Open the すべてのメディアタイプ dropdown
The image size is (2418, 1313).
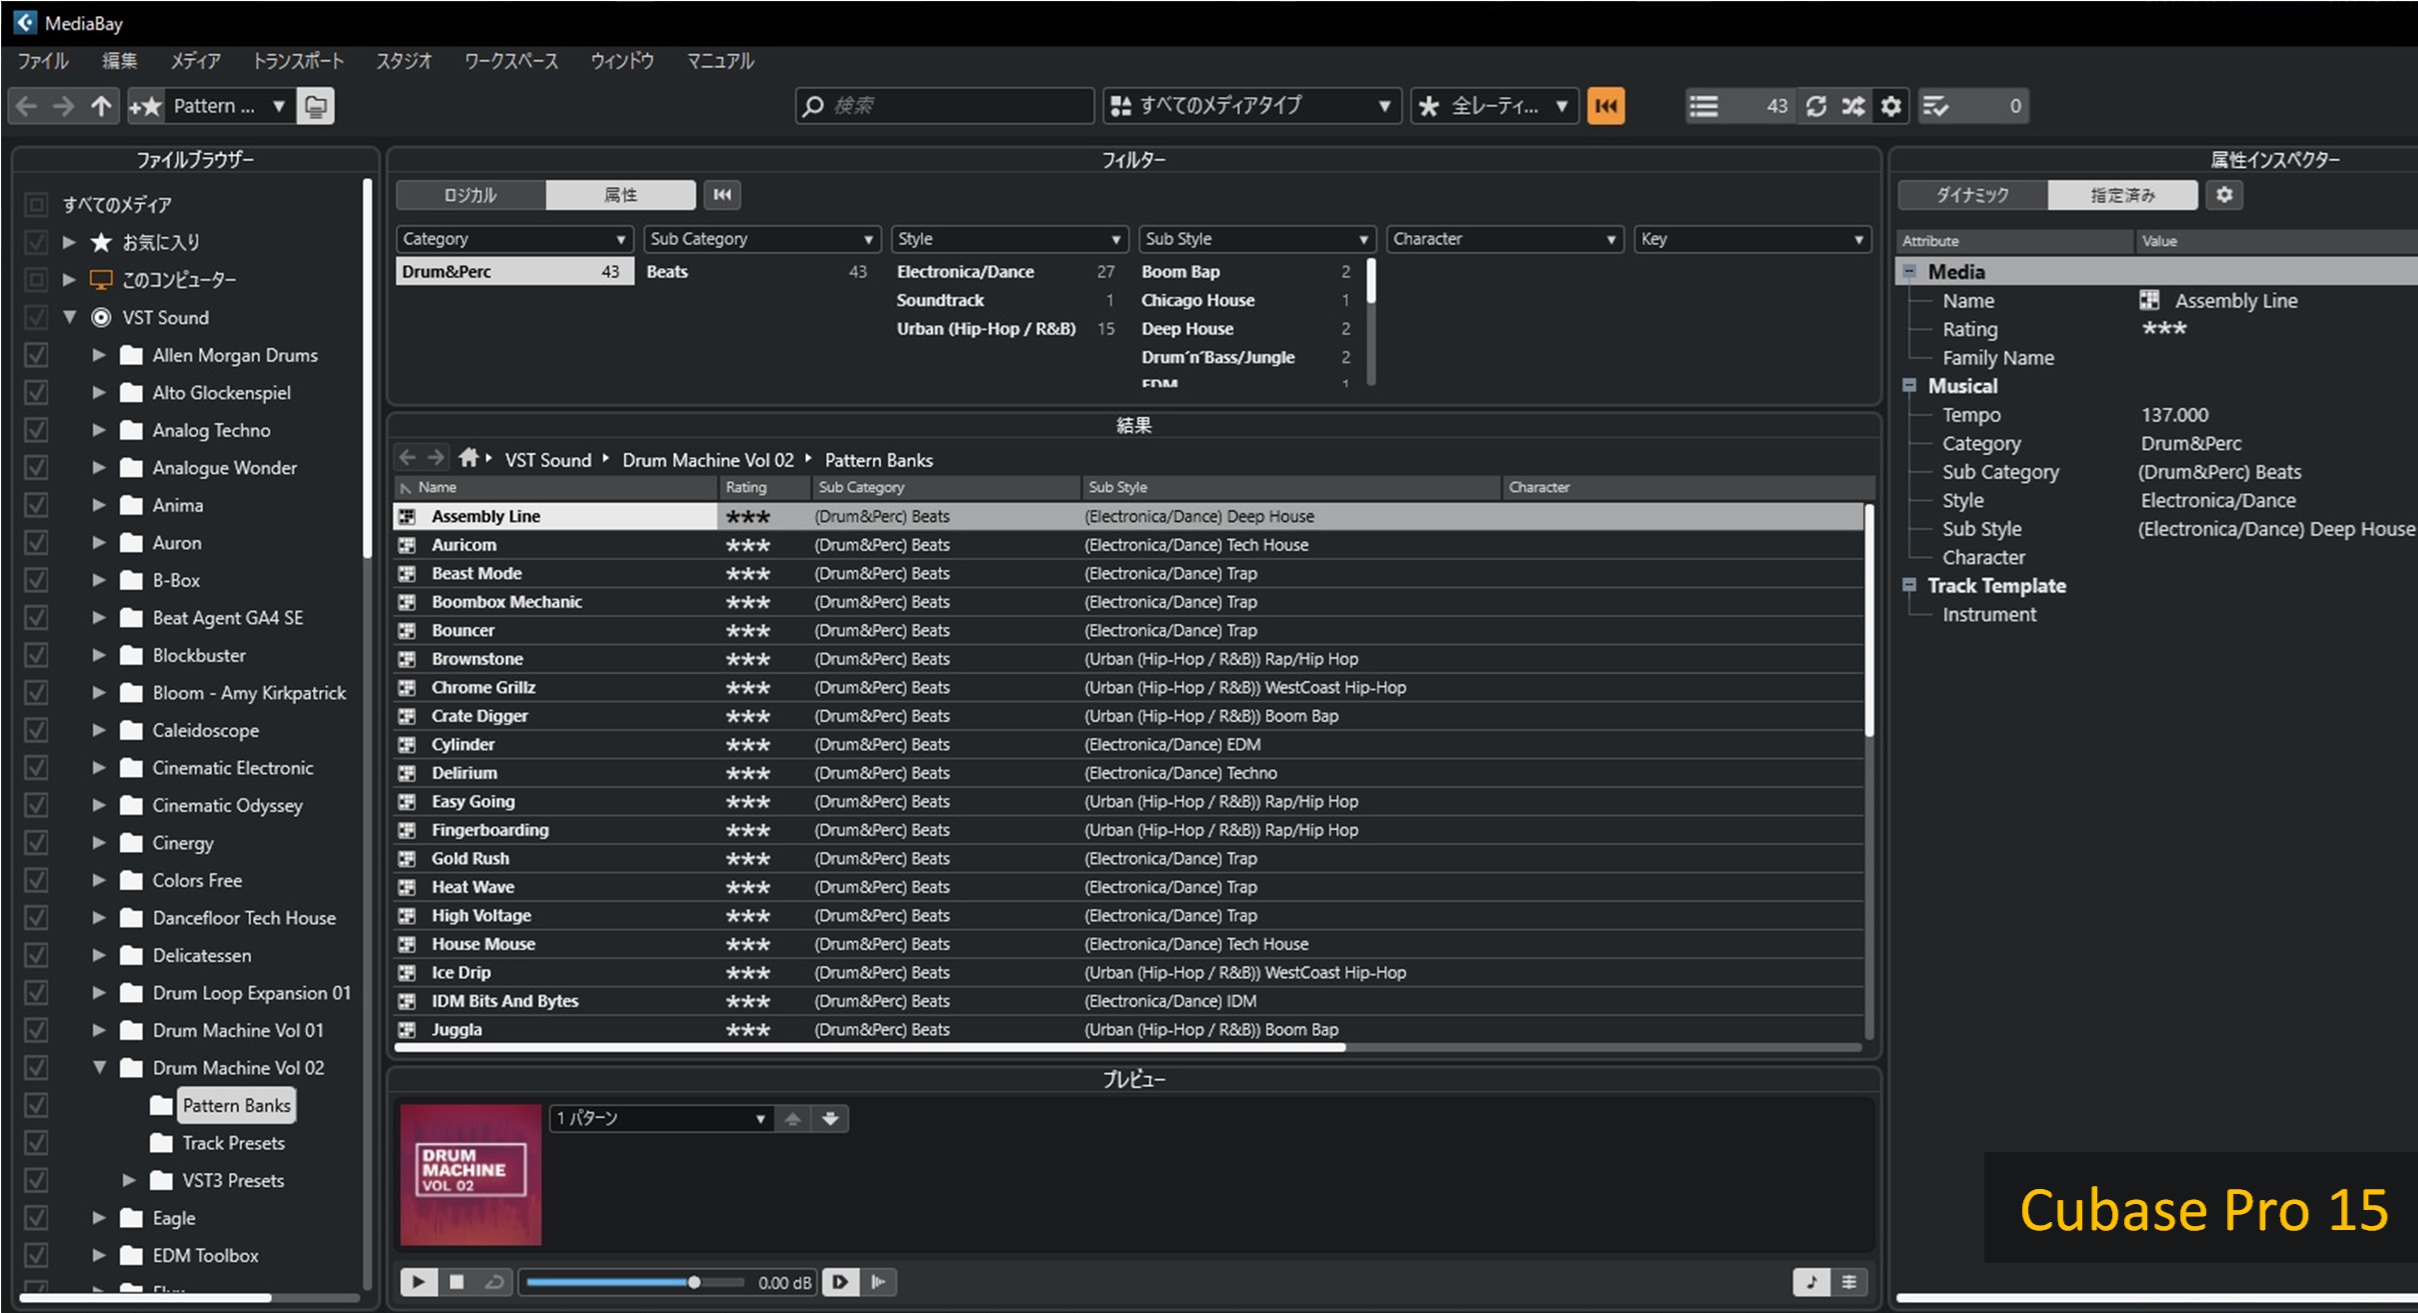(1252, 106)
